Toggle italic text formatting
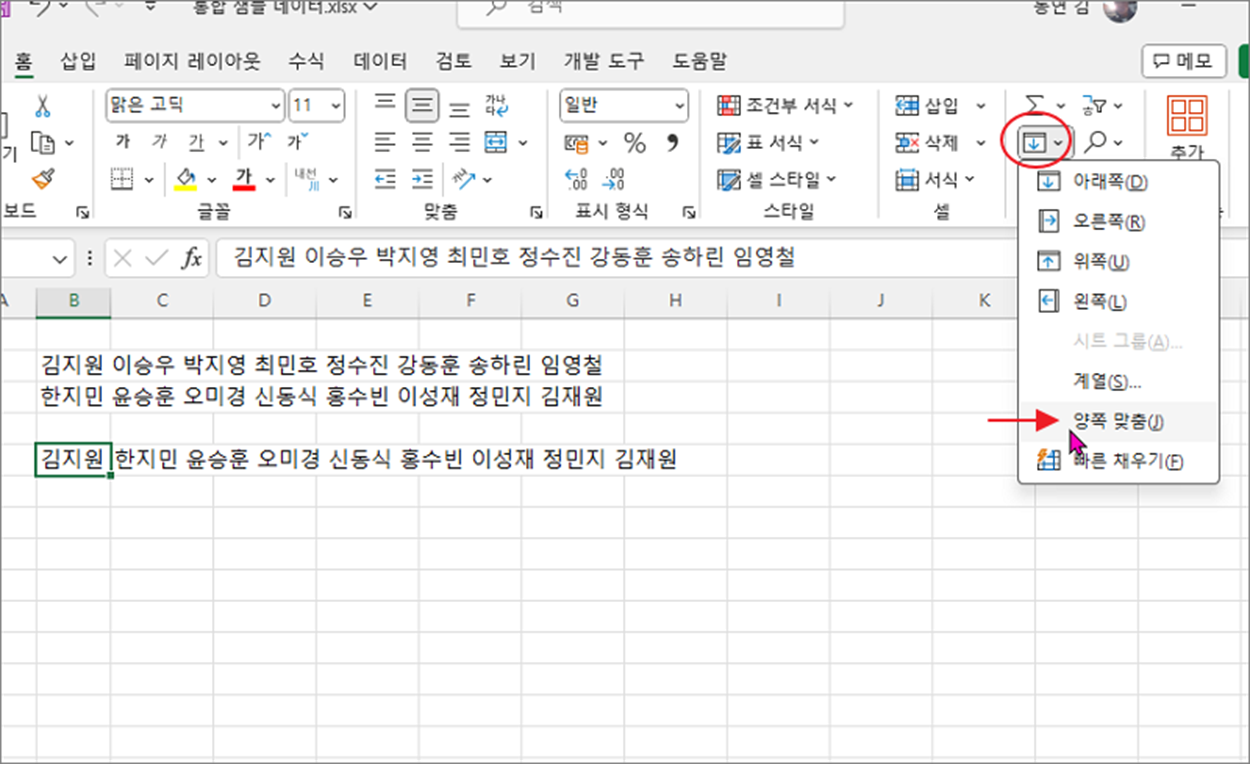1250x764 pixels. 158,142
